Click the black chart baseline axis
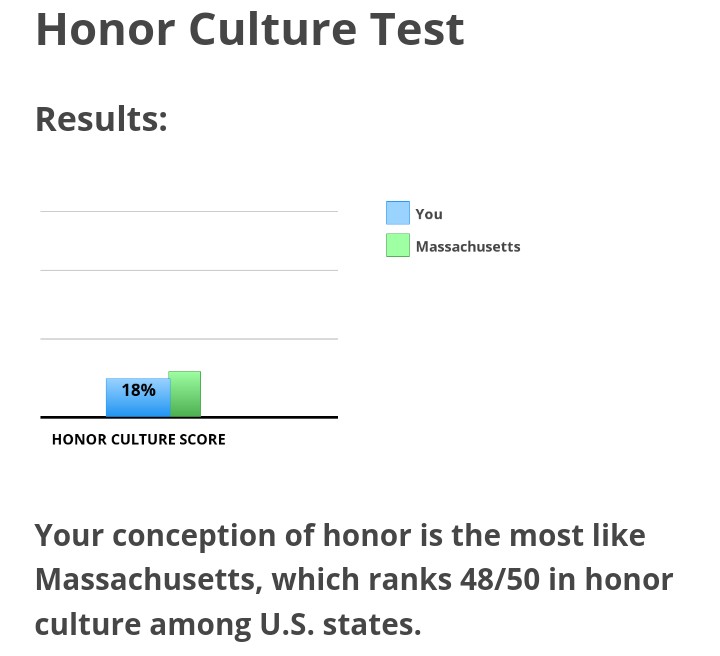Viewport: 720px width, 656px height. [x=189, y=417]
